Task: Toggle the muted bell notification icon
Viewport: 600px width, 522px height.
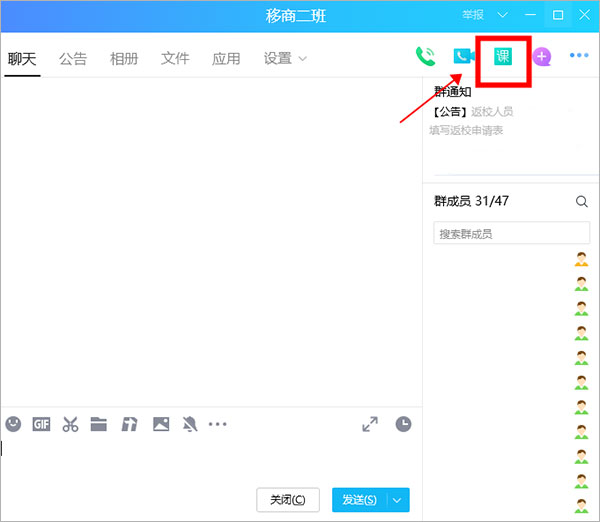Action: click(x=190, y=424)
